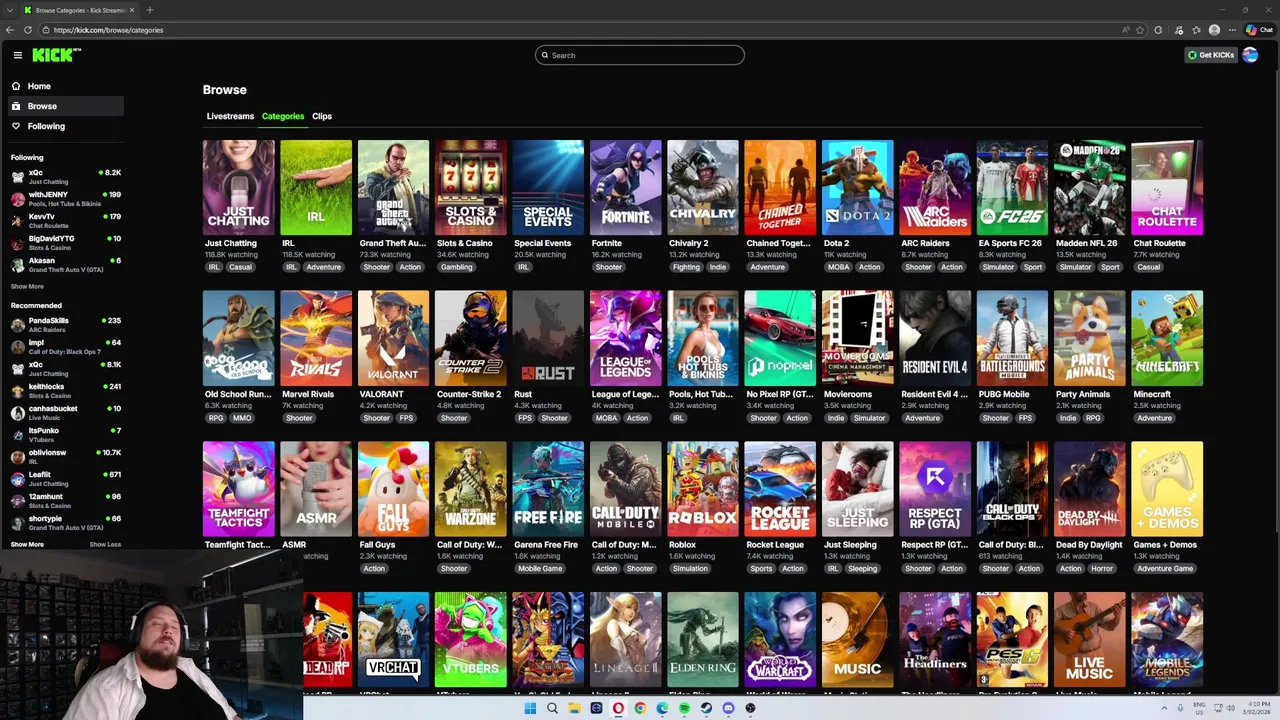
Task: Open the Minecraft category thumbnail
Action: coord(1167,338)
